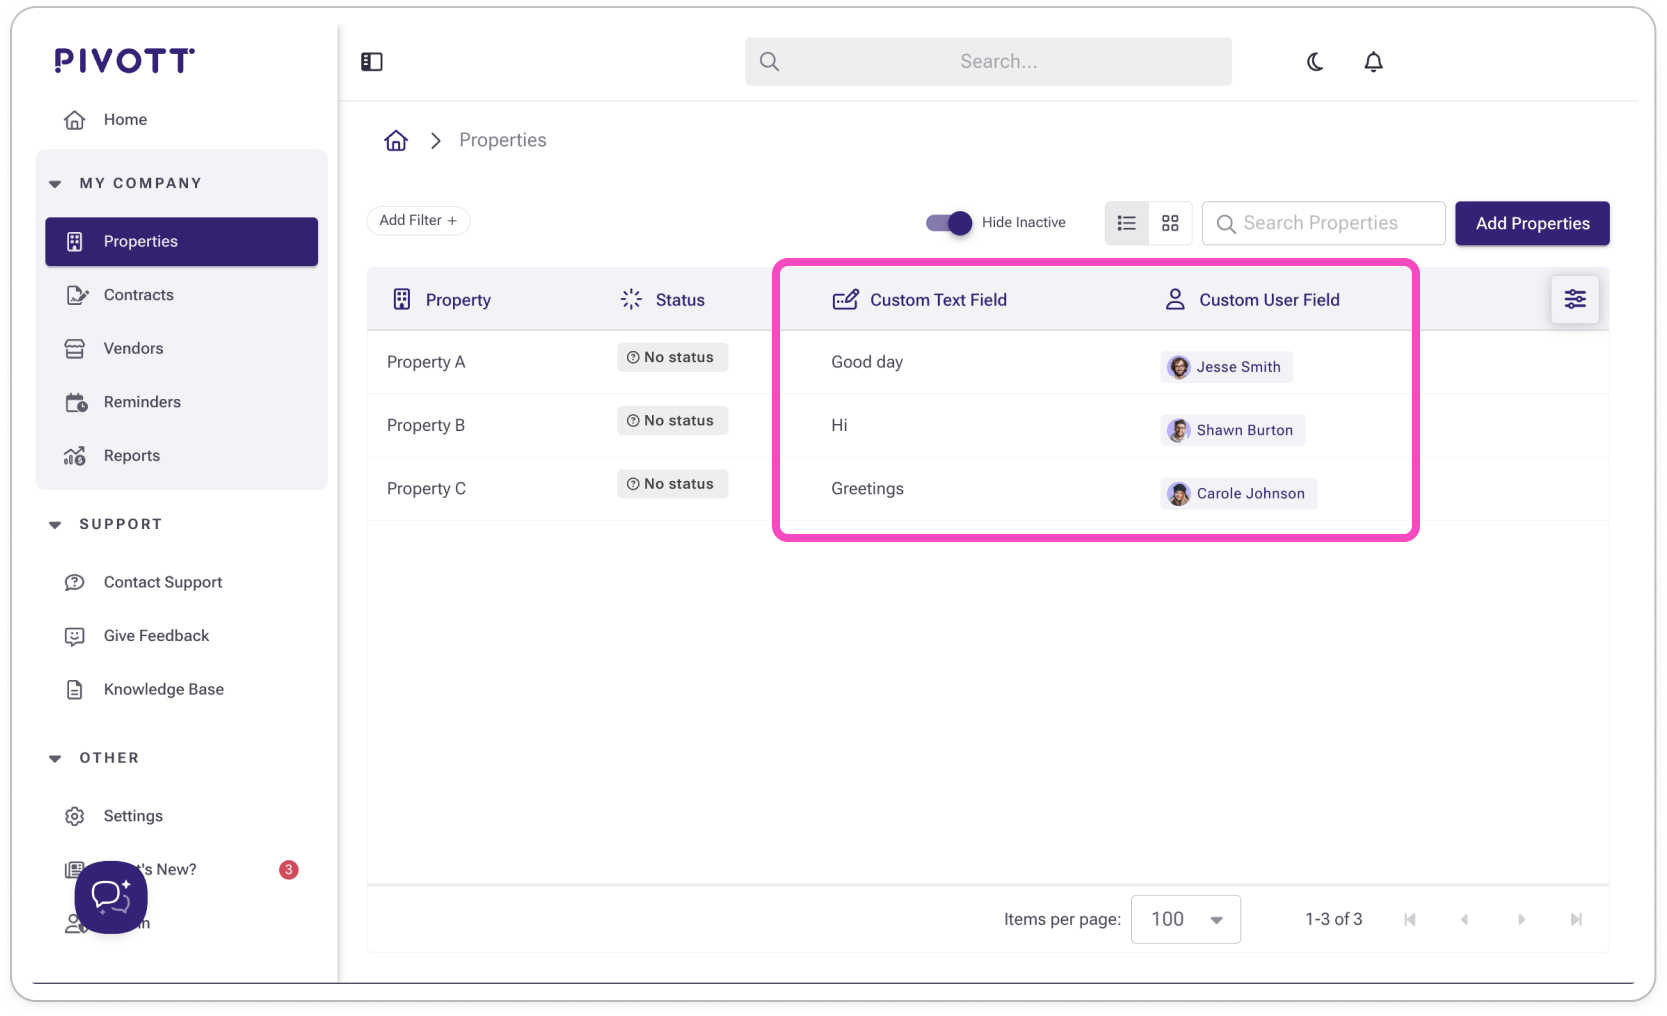Image resolution: width=1667 pixels, height=1016 pixels.
Task: Click Properties breadcrumb link
Action: tap(503, 141)
